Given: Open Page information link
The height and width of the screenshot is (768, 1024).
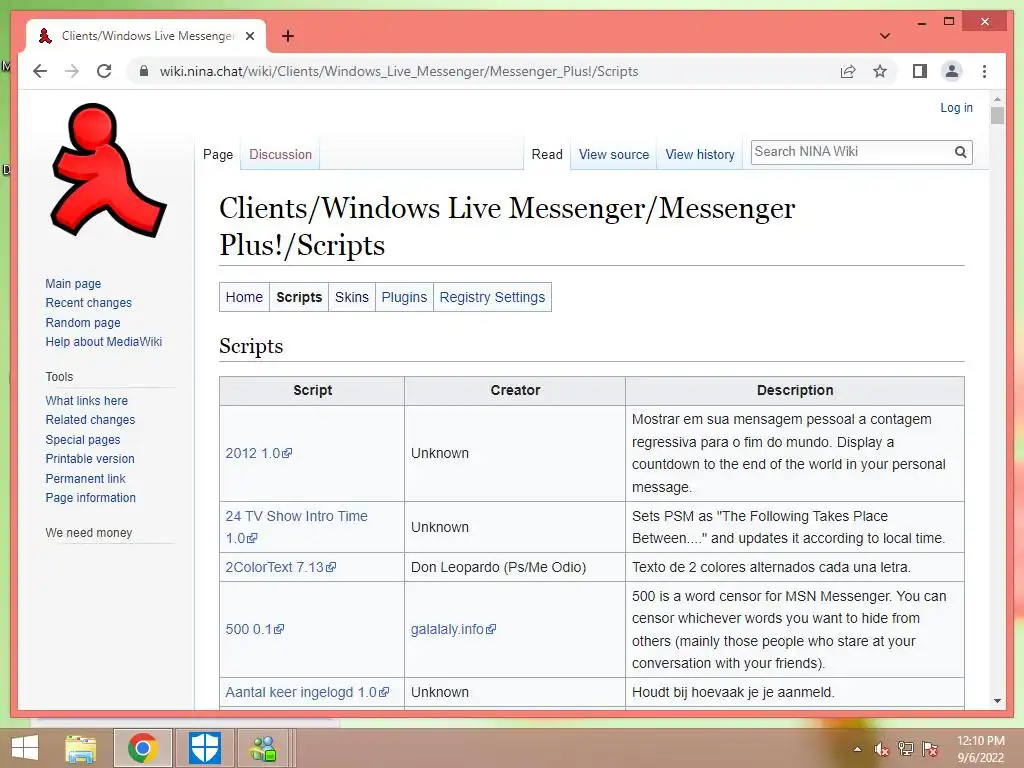Looking at the screenshot, I should coord(91,498).
